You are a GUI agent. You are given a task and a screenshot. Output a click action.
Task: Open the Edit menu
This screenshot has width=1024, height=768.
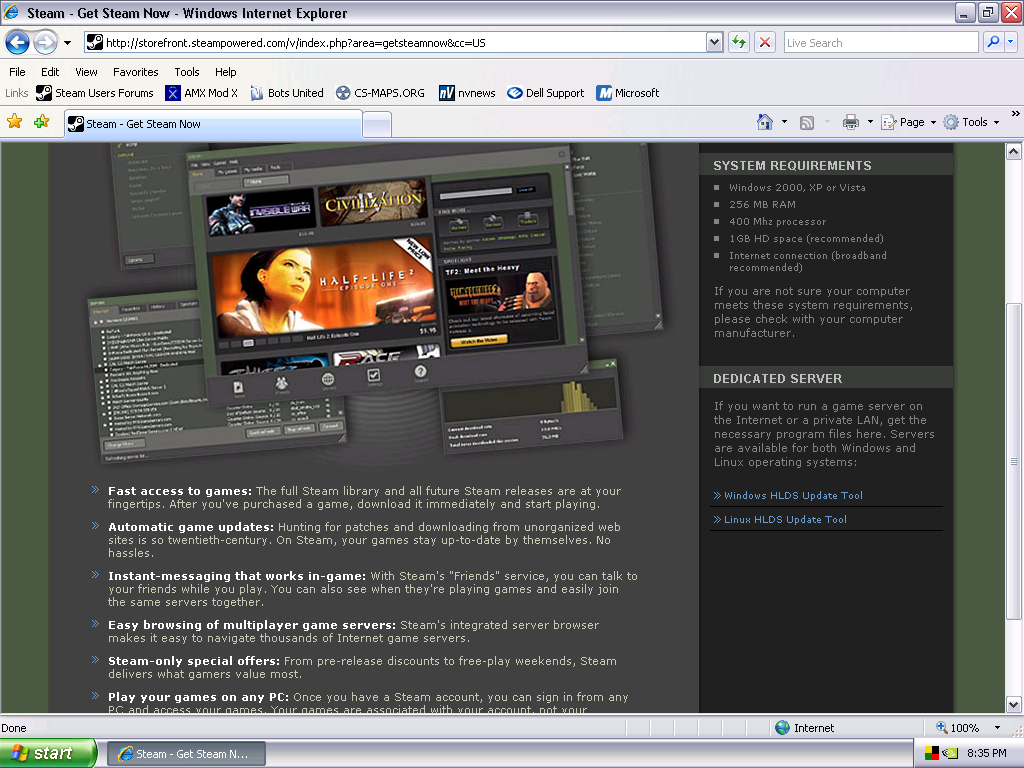coord(50,72)
